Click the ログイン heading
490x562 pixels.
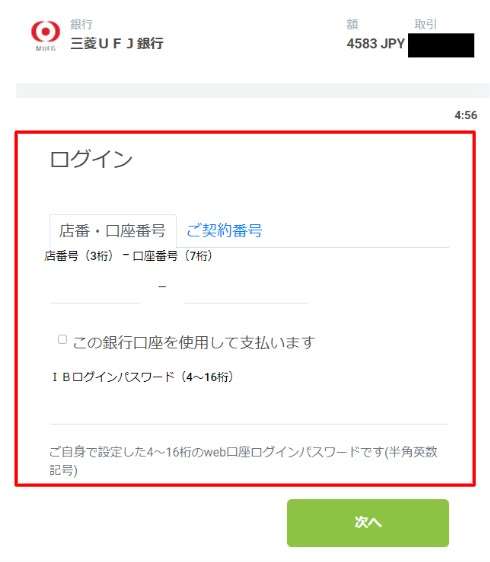pyautogui.click(x=91, y=159)
